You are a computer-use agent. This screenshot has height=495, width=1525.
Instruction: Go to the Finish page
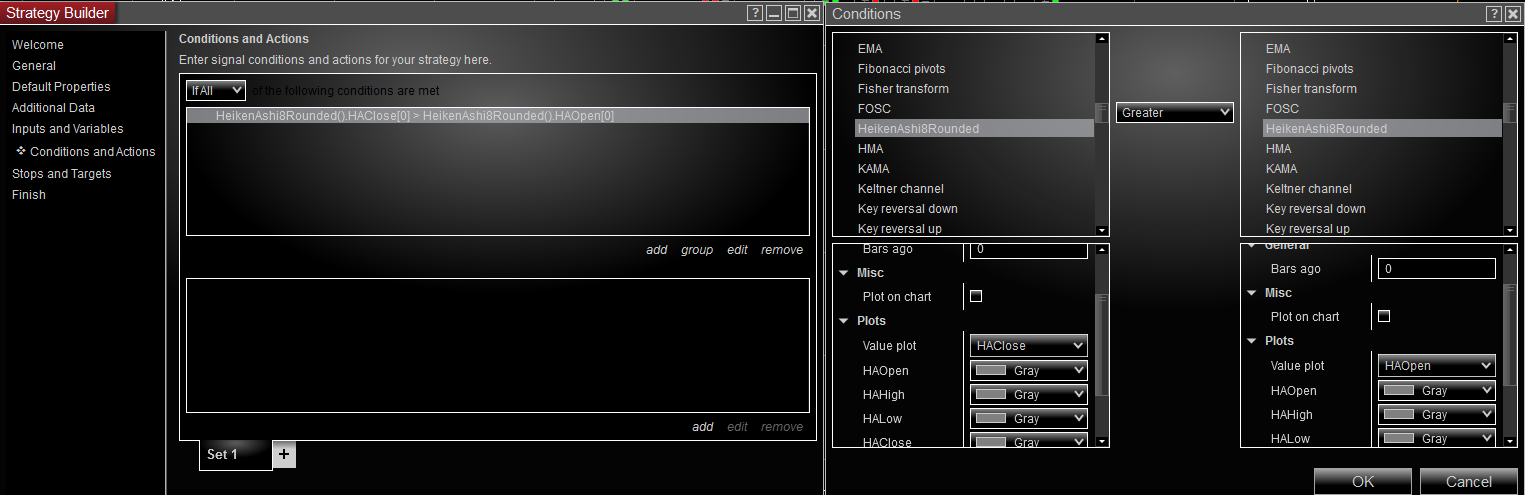(x=29, y=195)
